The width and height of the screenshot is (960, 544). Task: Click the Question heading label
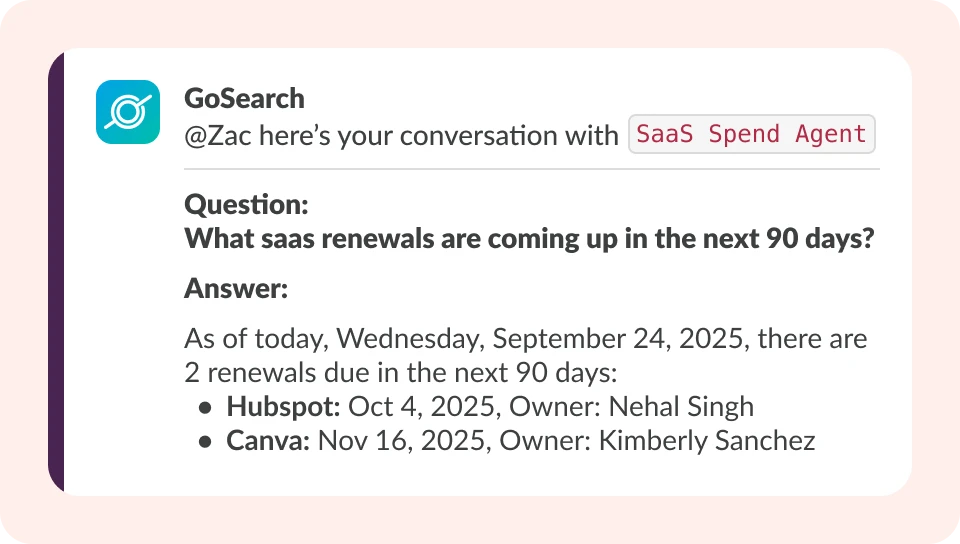(246, 205)
